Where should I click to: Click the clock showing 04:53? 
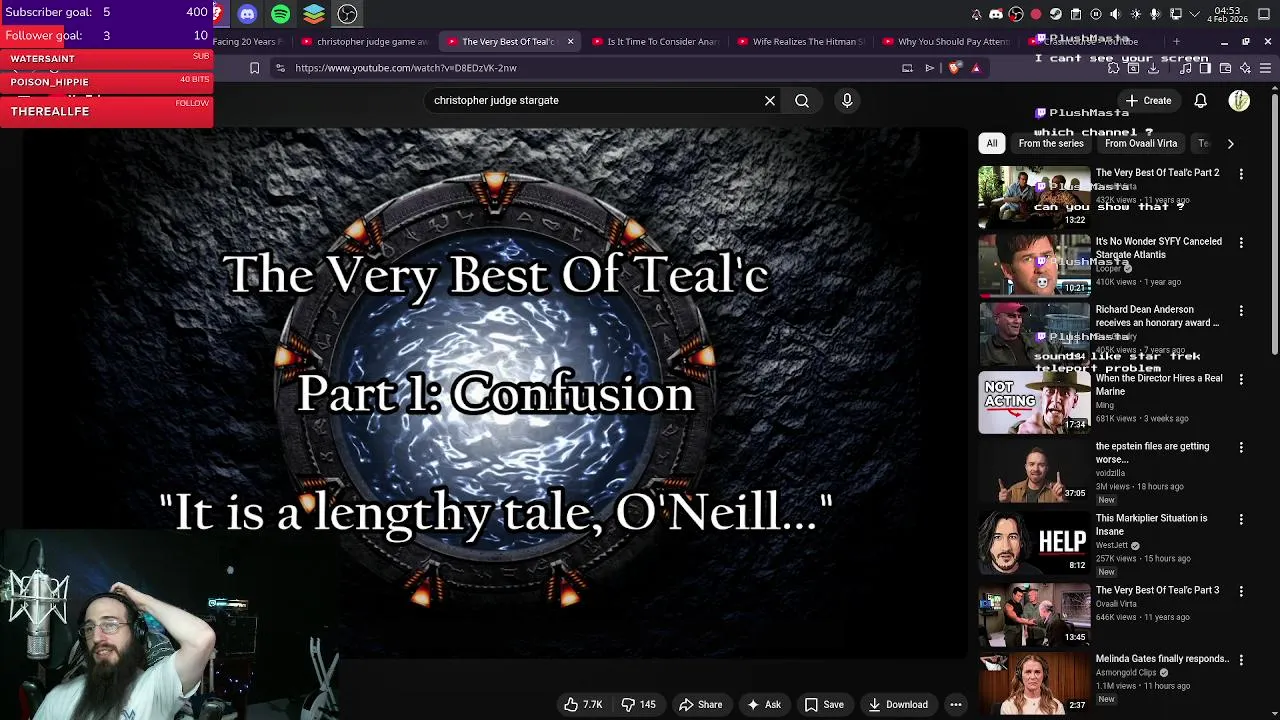(x=1227, y=14)
